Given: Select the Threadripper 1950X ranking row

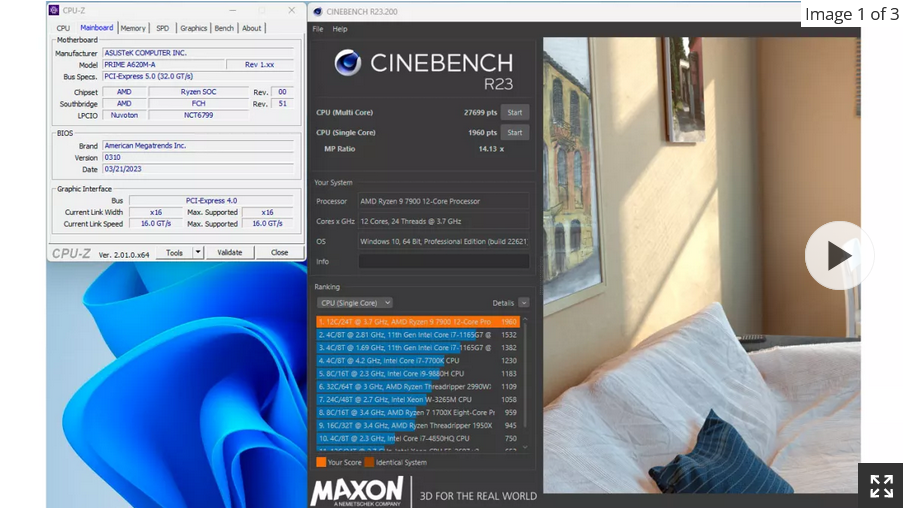Looking at the screenshot, I should tap(418, 426).
